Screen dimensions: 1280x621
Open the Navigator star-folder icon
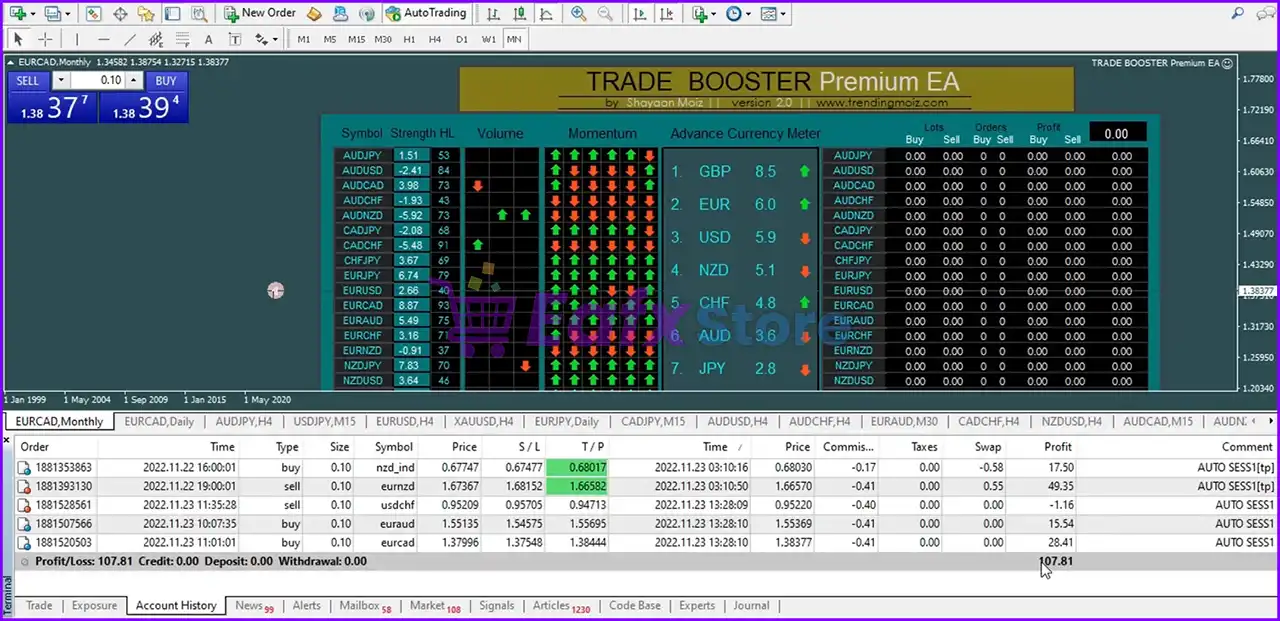(146, 13)
